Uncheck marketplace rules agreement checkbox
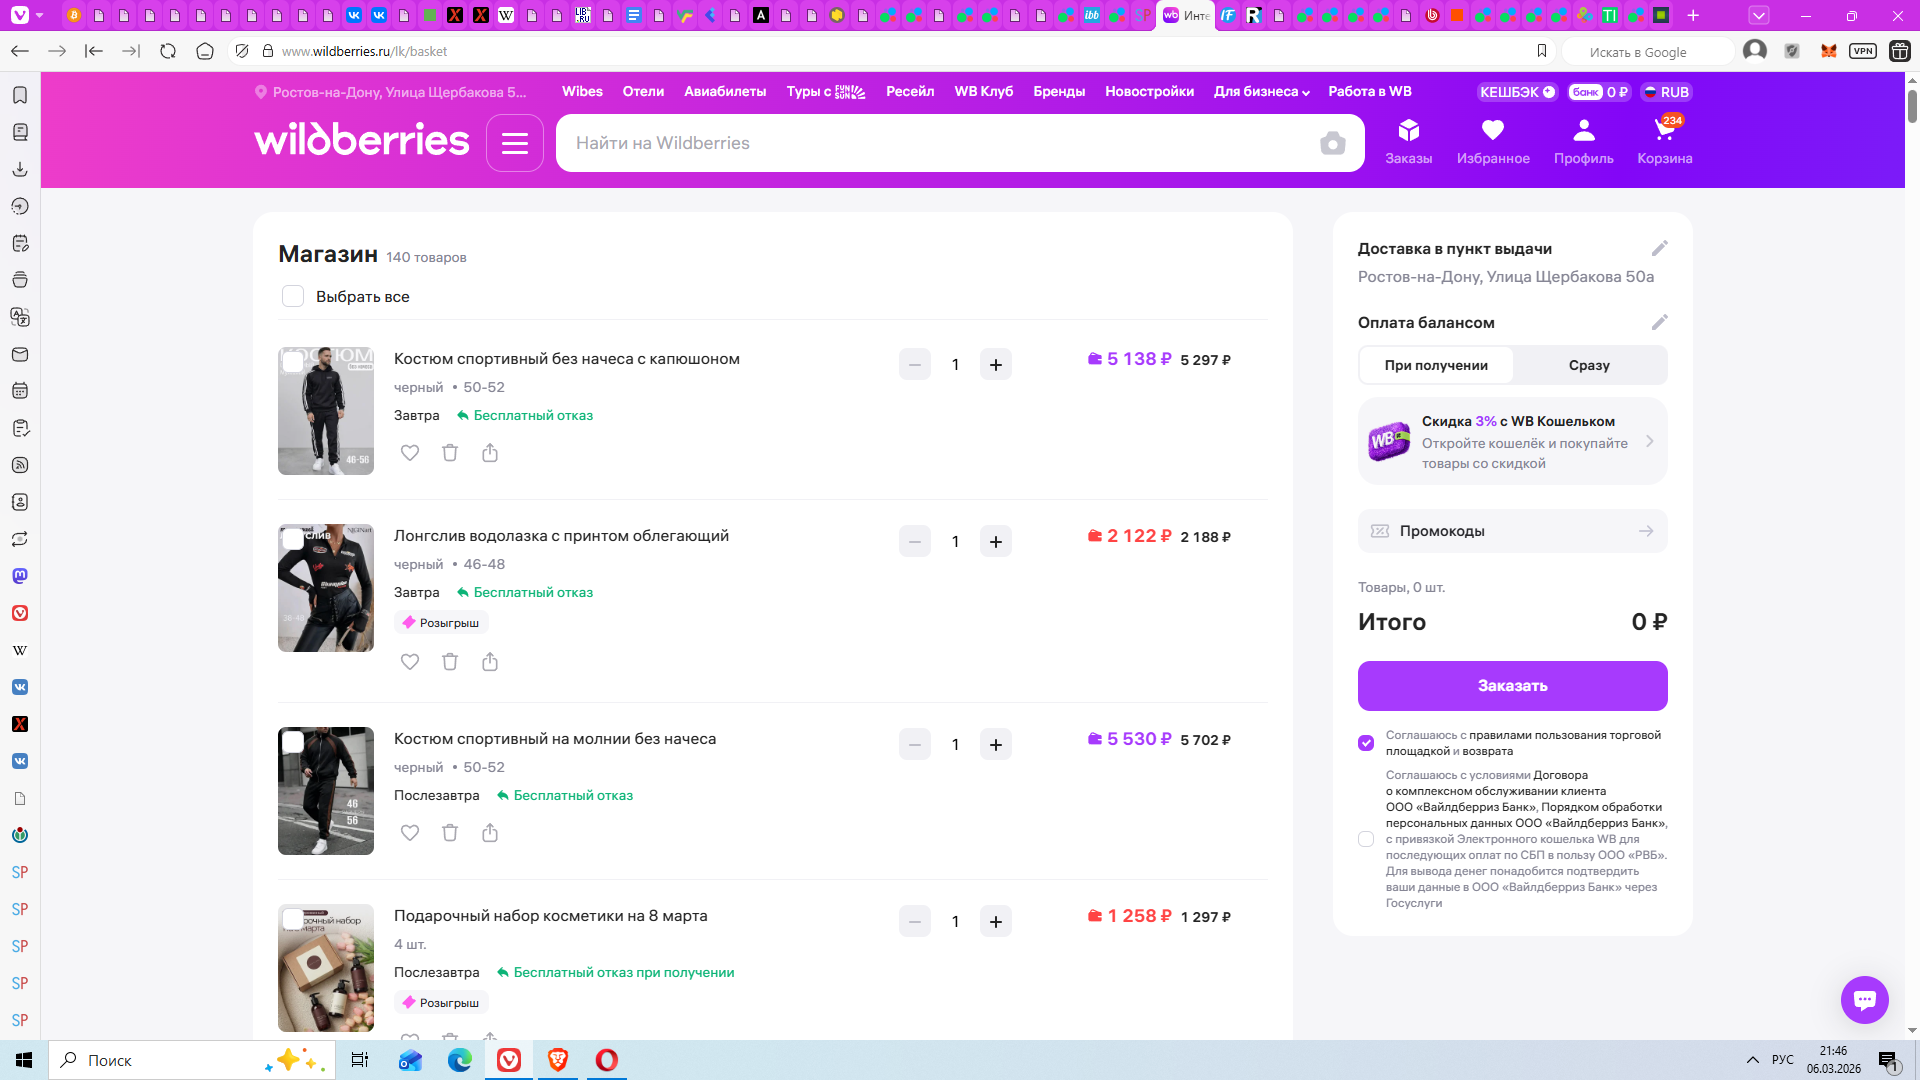Image resolution: width=1920 pixels, height=1080 pixels. pyautogui.click(x=1366, y=743)
